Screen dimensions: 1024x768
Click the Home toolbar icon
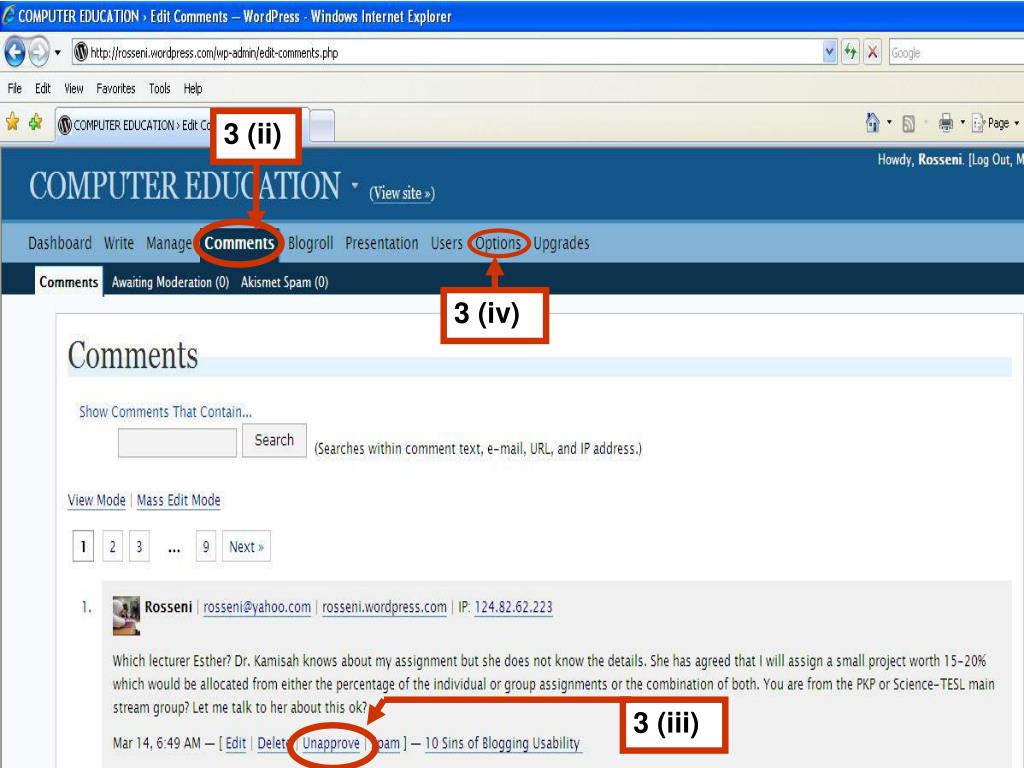click(872, 122)
